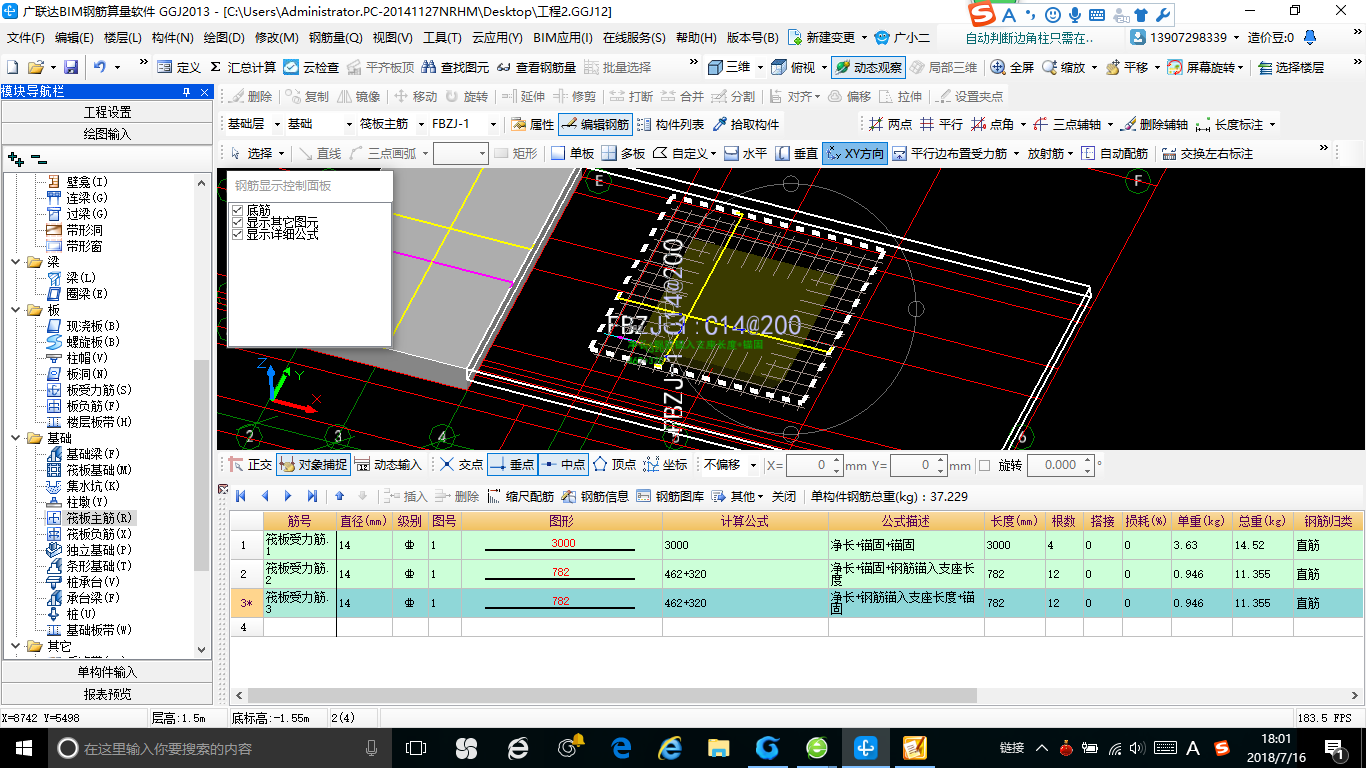Click 两点 two-point axis tool

(890, 125)
